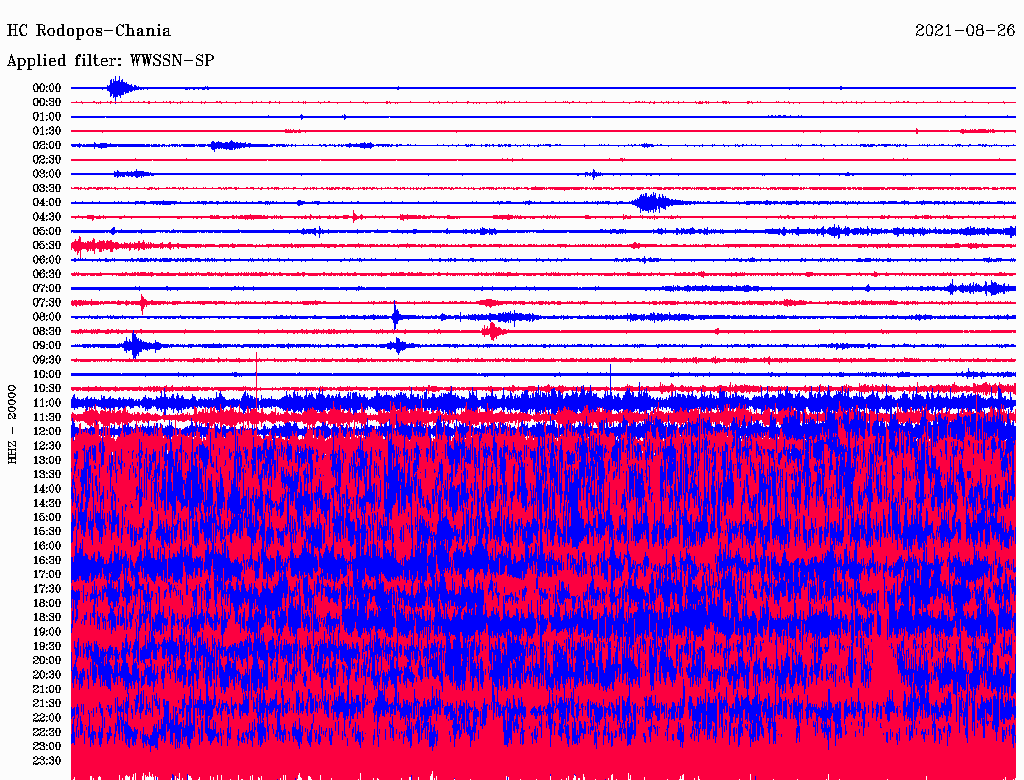Click the 00:00 time row label
1024x780 pixels.
pyautogui.click(x=47, y=88)
